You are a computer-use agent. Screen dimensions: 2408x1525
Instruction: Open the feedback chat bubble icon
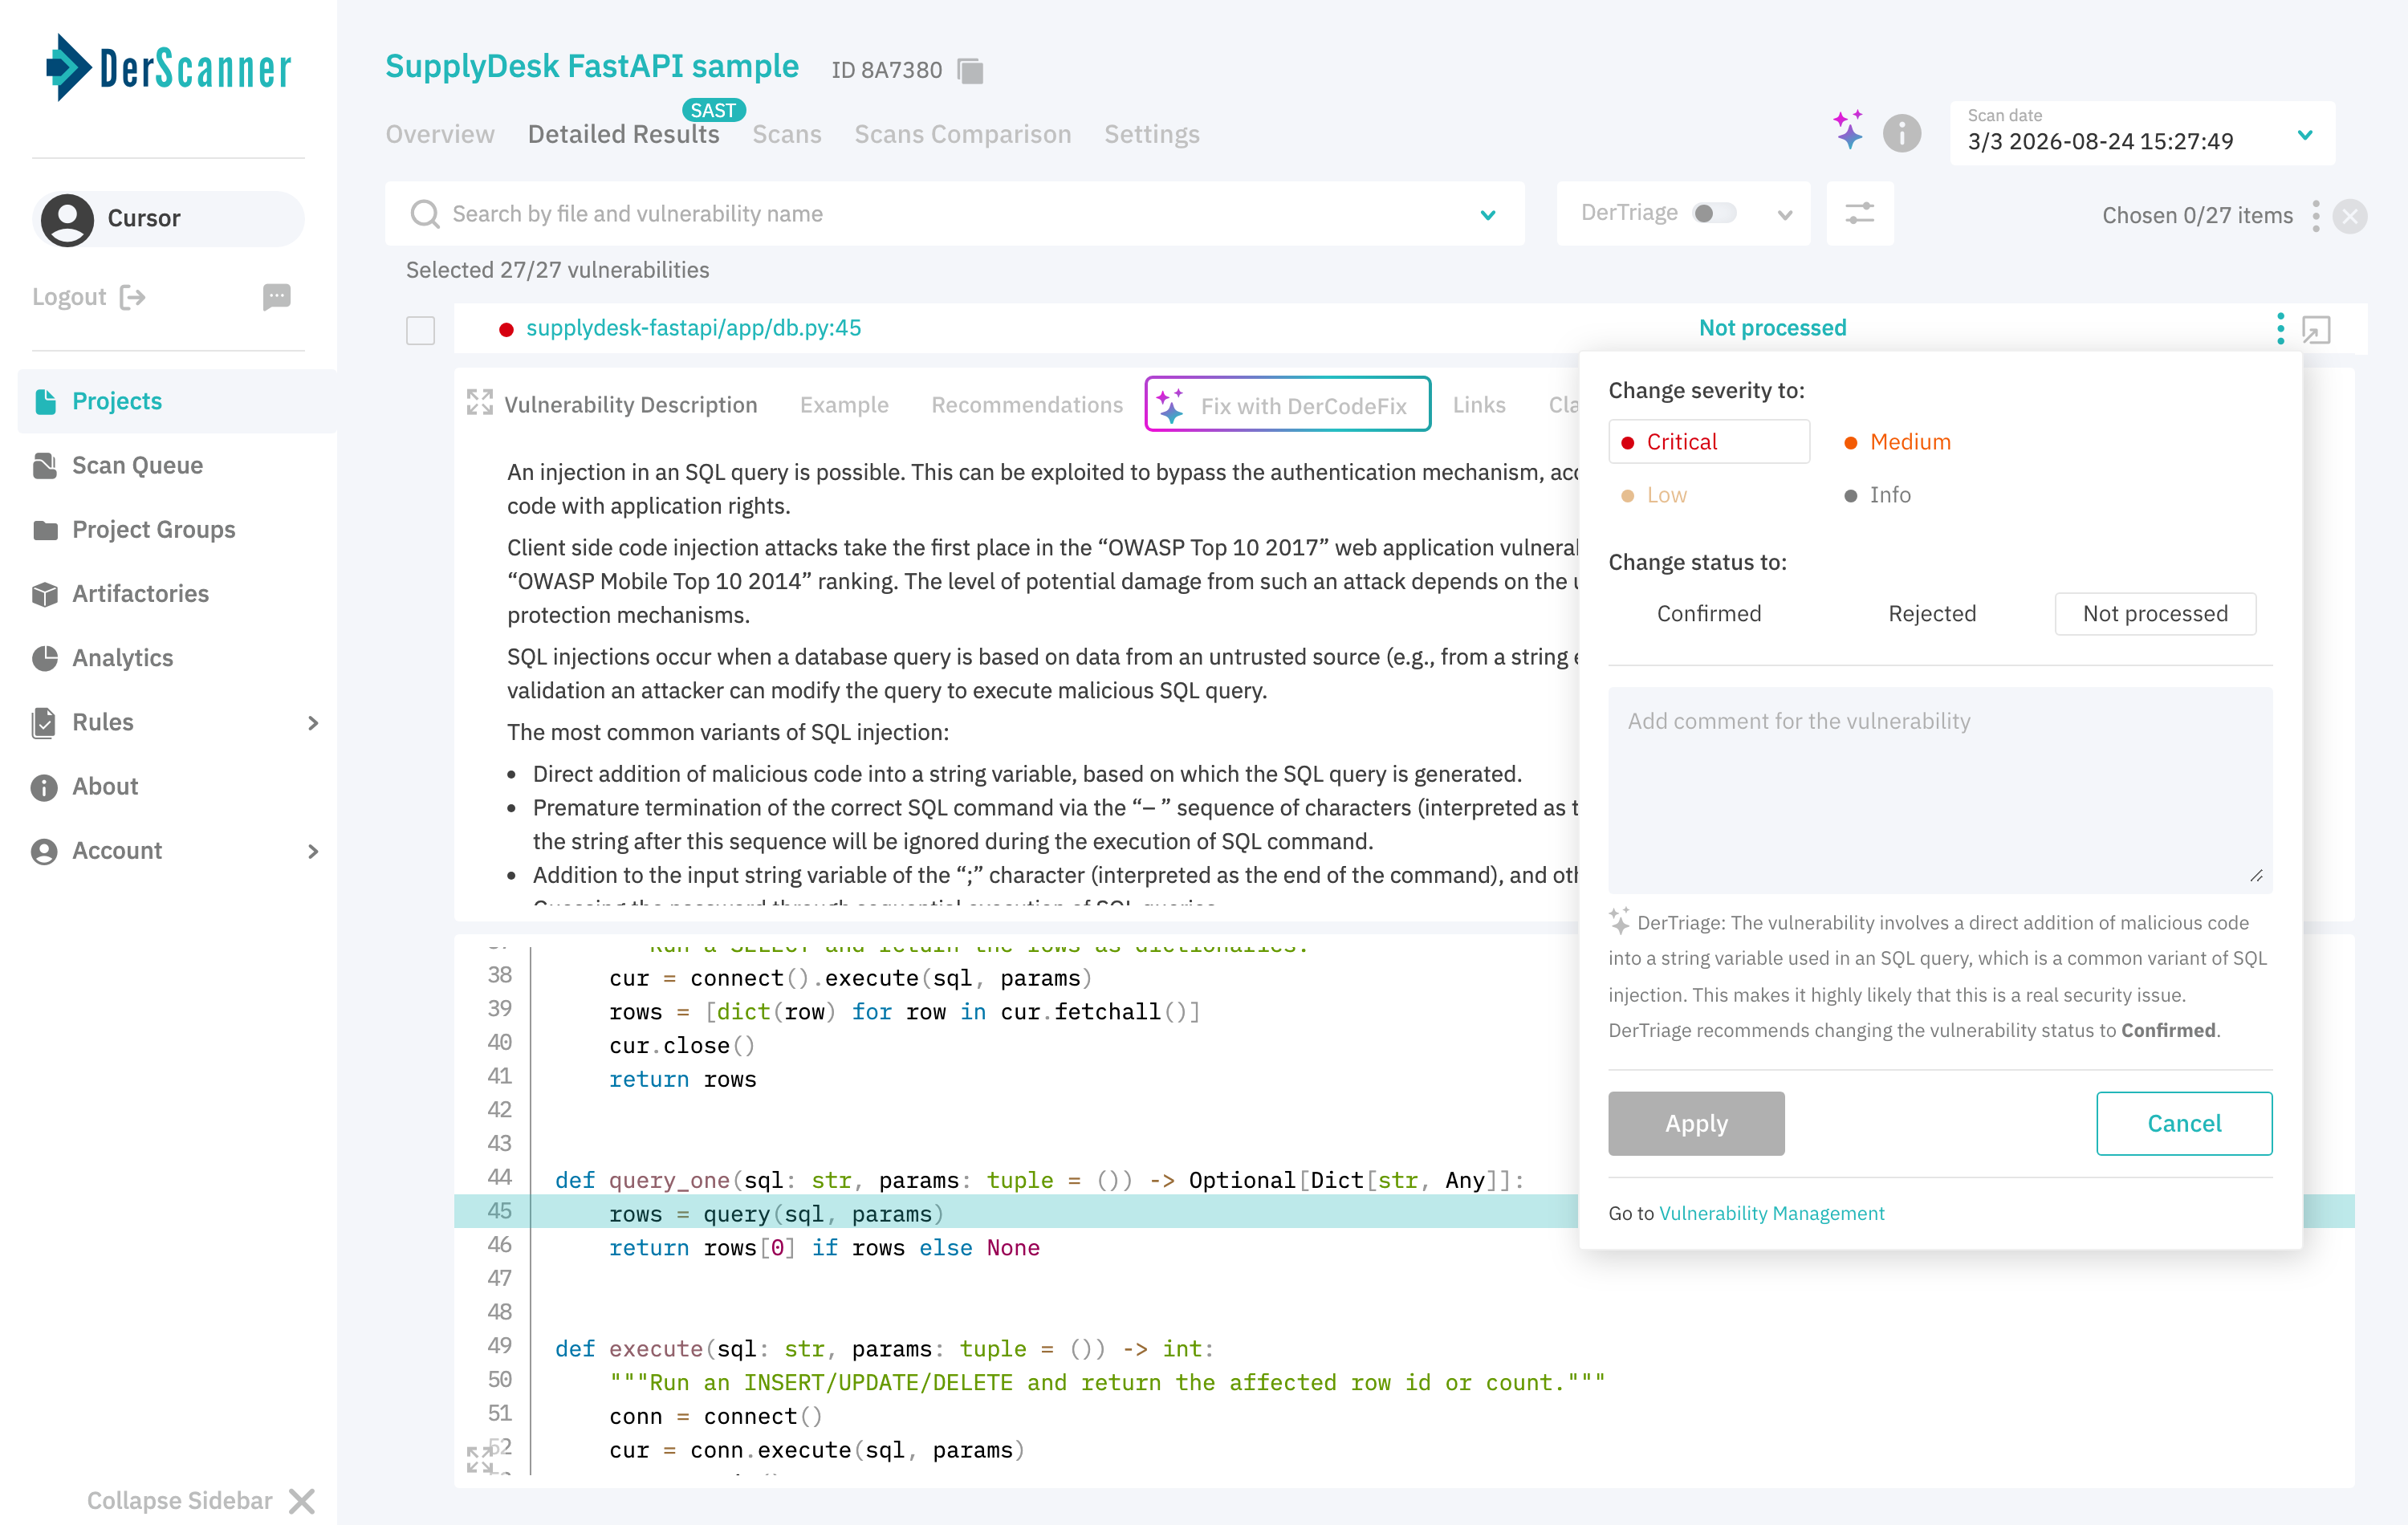(x=277, y=296)
